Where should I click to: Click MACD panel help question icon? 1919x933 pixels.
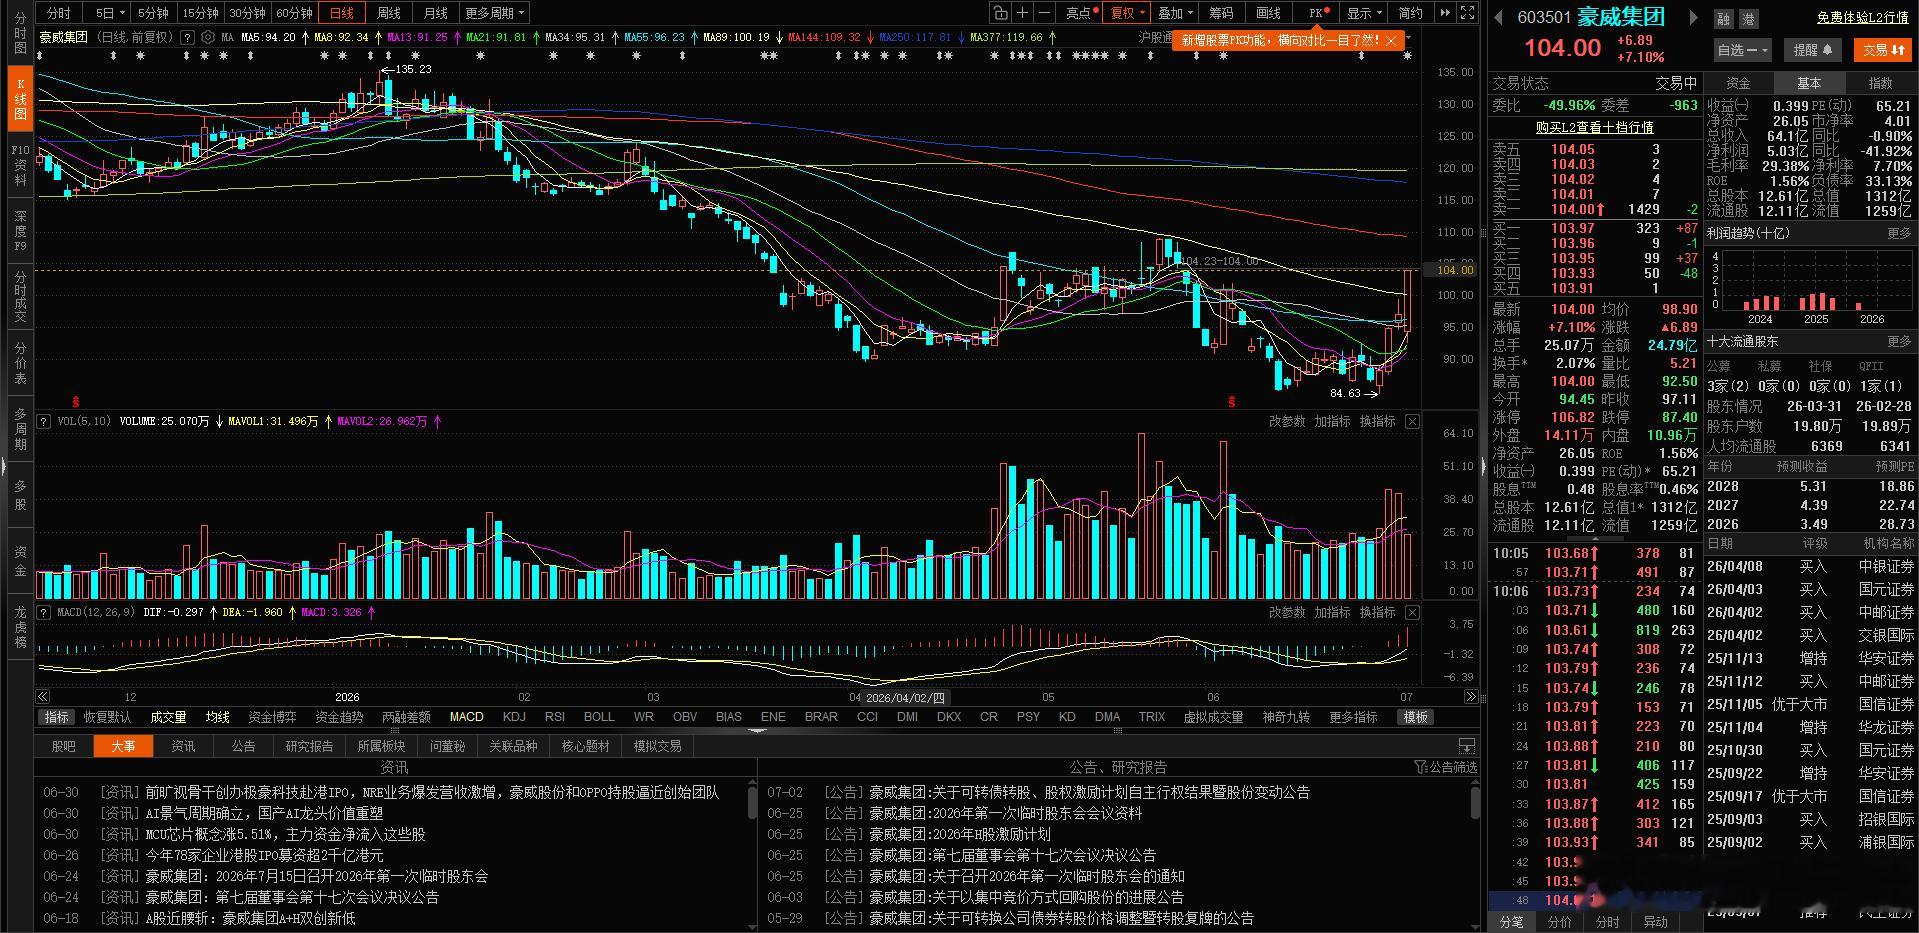pyautogui.click(x=44, y=612)
